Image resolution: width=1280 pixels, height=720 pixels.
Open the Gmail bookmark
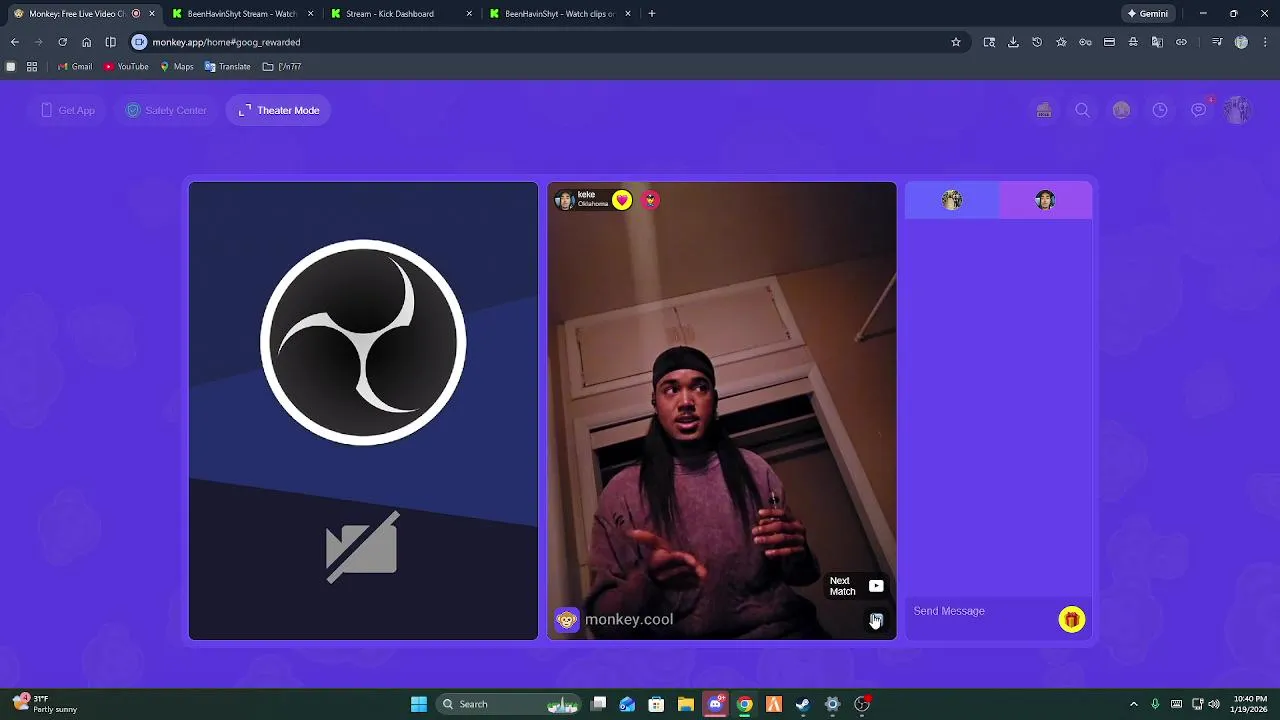click(75, 67)
